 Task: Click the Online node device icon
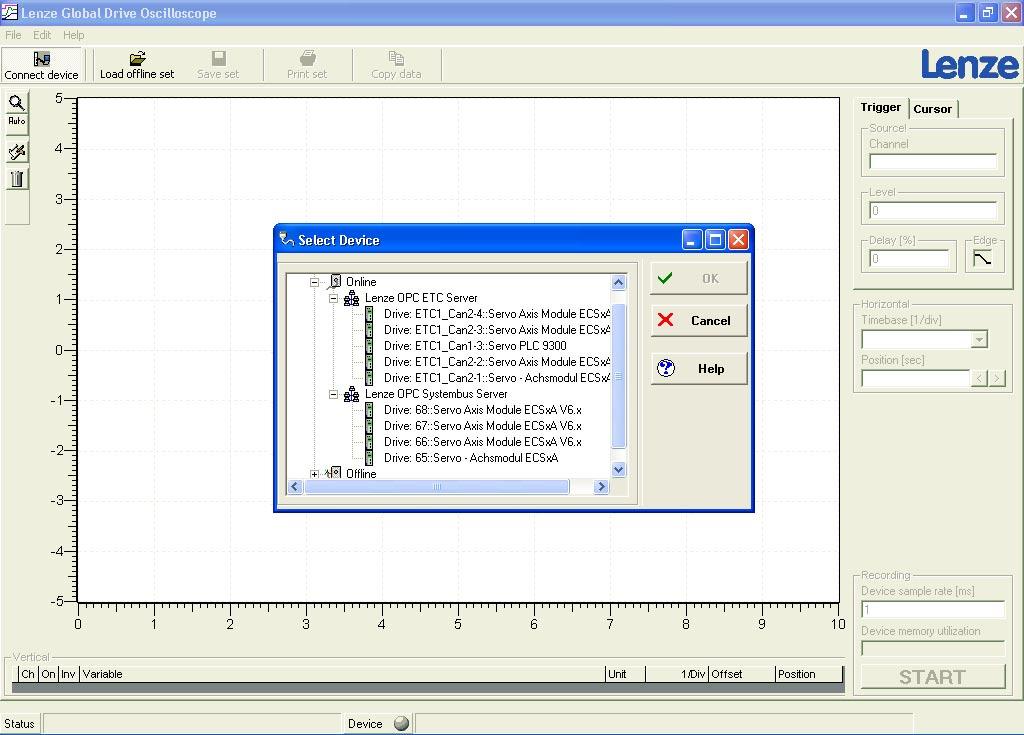334,282
